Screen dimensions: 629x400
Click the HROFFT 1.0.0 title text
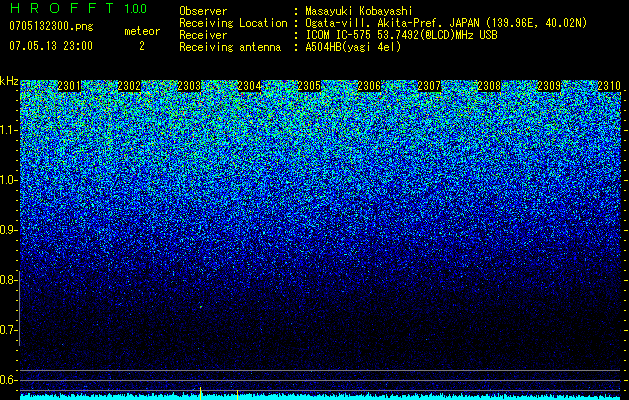tap(79, 8)
